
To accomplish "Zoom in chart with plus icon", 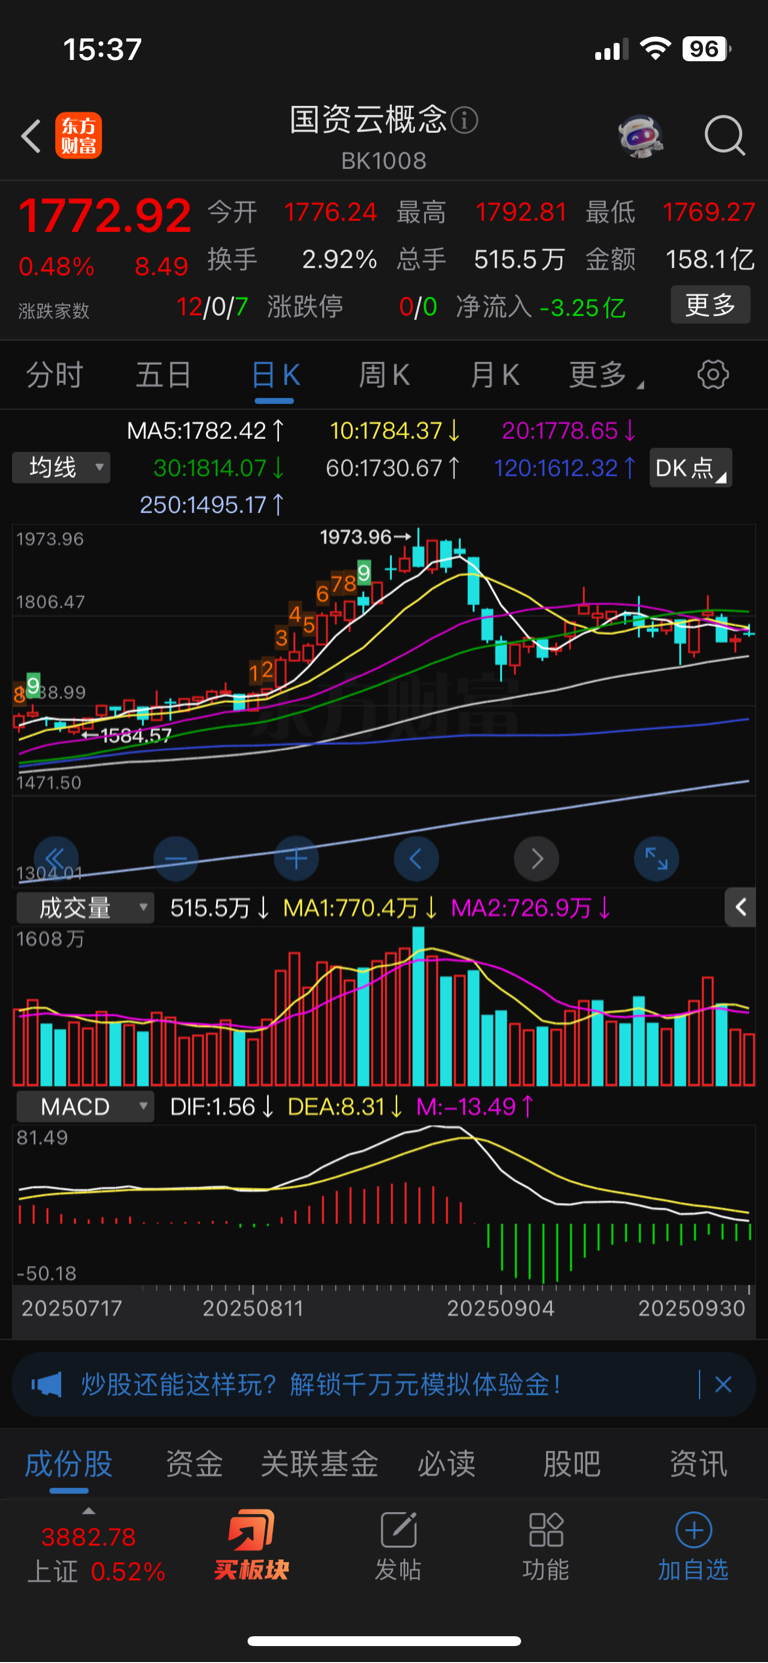I will (x=296, y=858).
